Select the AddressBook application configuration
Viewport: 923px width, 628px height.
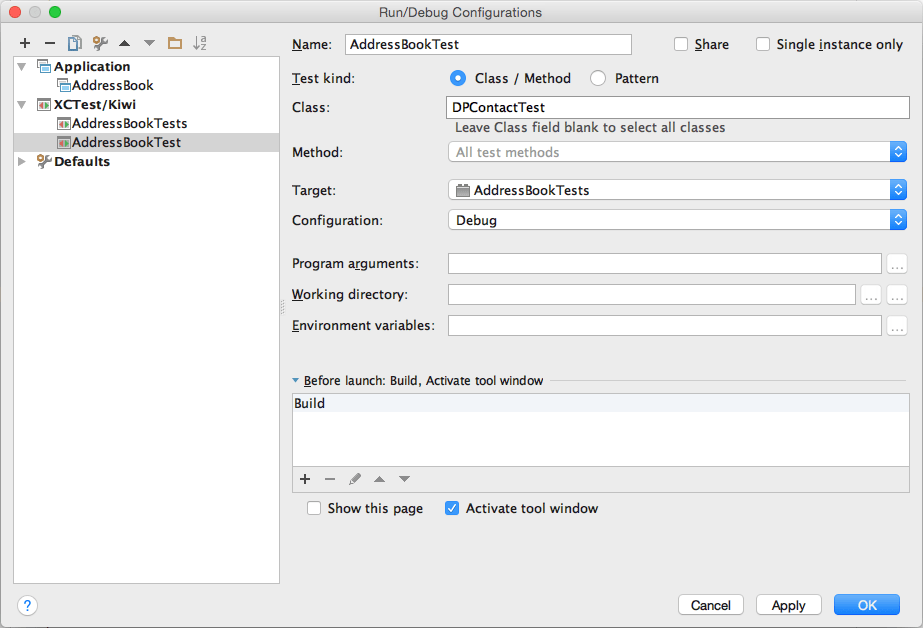click(112, 85)
